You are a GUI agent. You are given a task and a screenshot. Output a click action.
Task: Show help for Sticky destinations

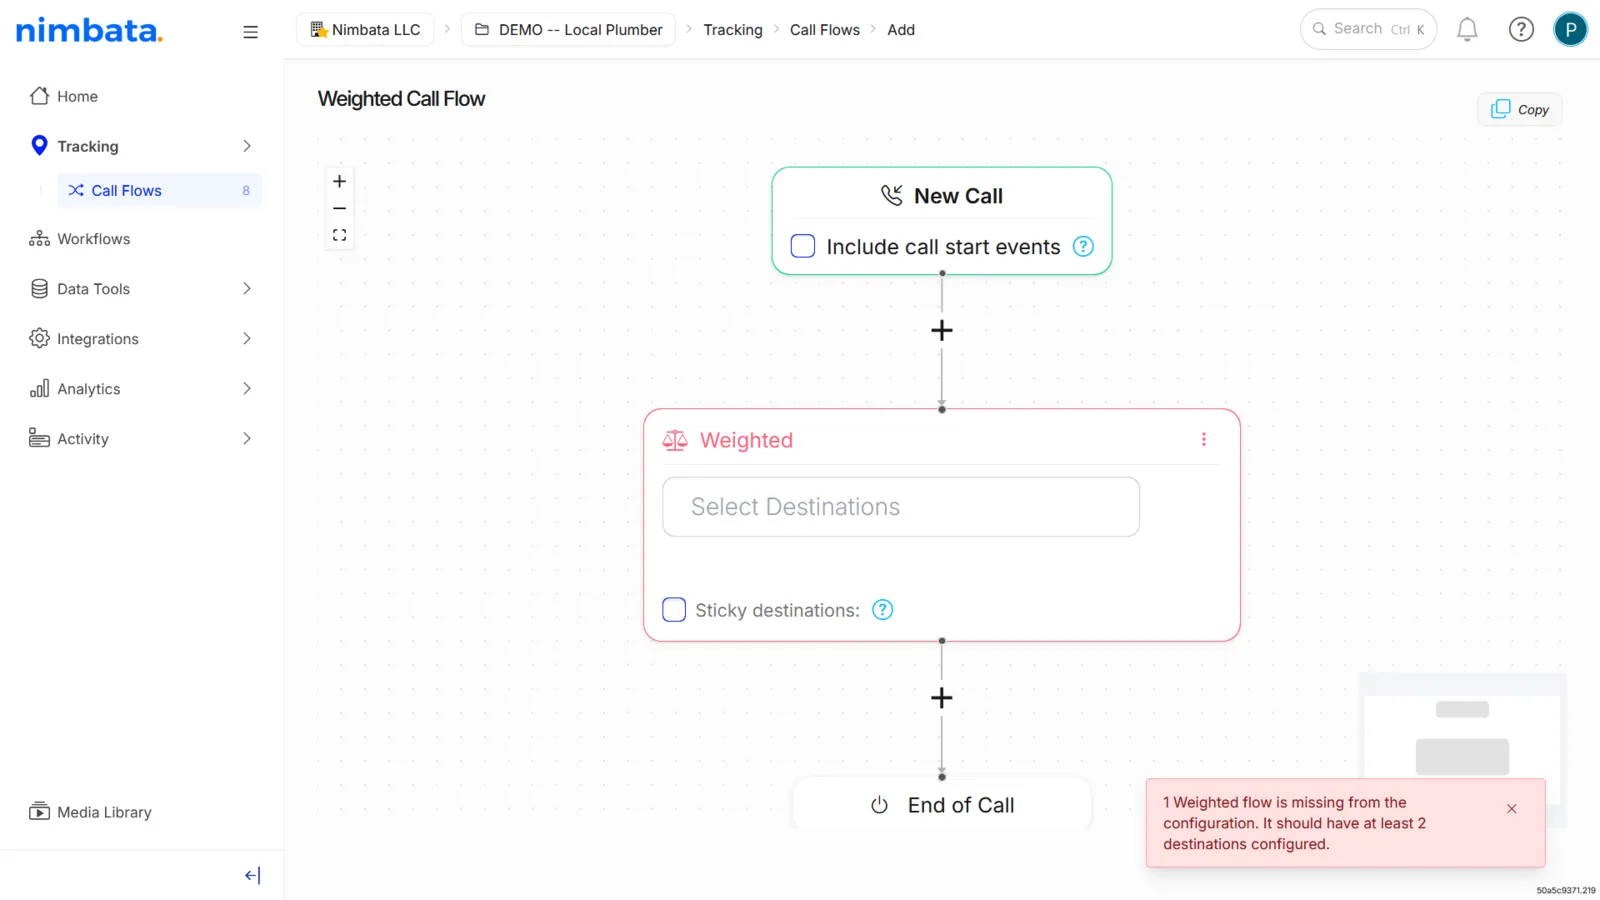pos(882,610)
